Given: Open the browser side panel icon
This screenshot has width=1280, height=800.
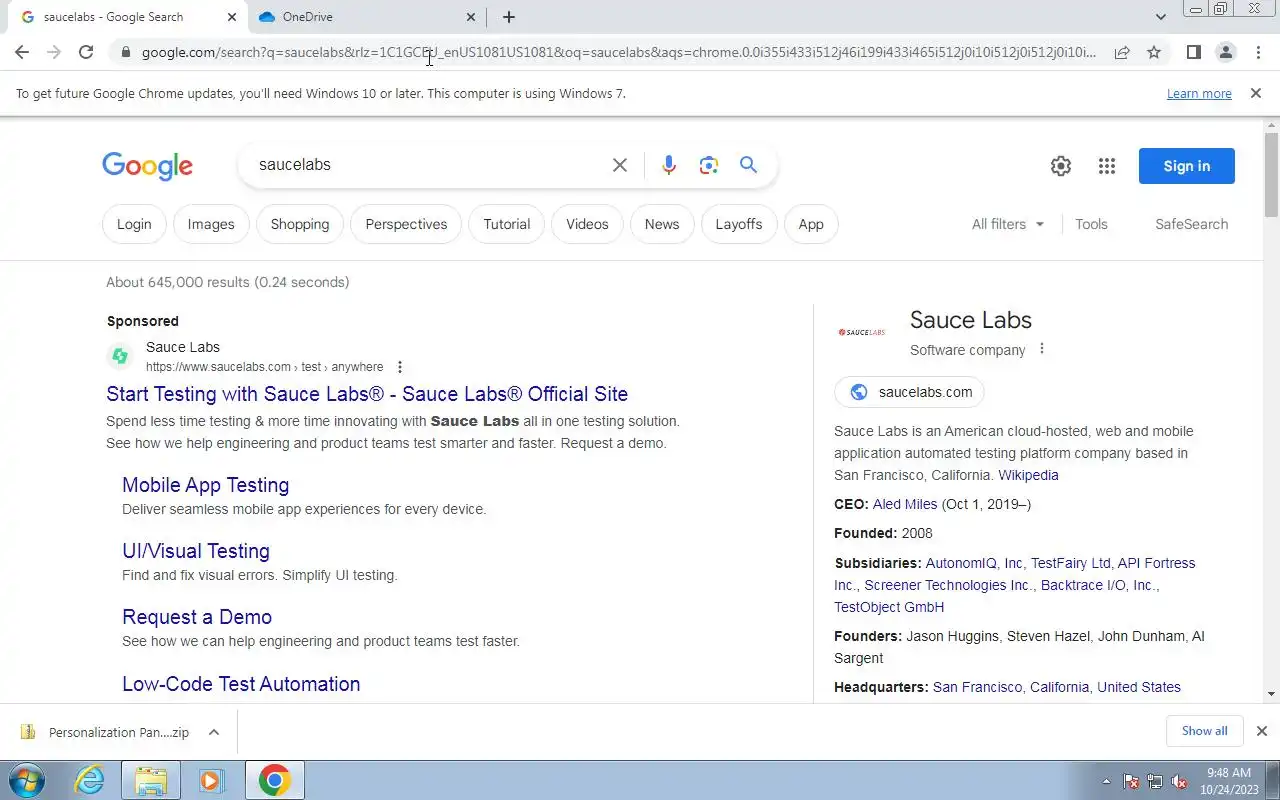Looking at the screenshot, I should (x=1193, y=52).
